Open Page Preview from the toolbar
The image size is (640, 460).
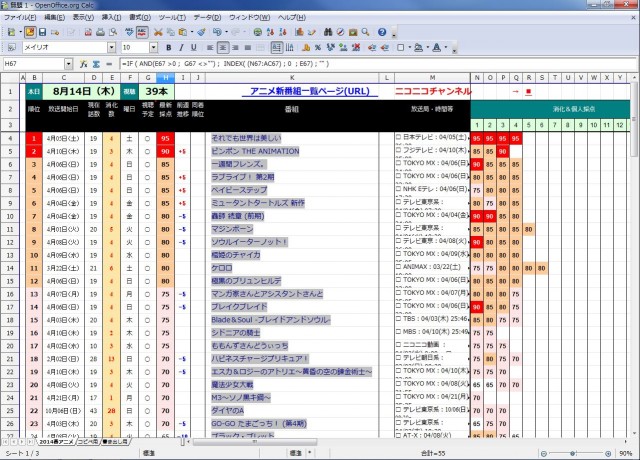pyautogui.click(x=113, y=32)
